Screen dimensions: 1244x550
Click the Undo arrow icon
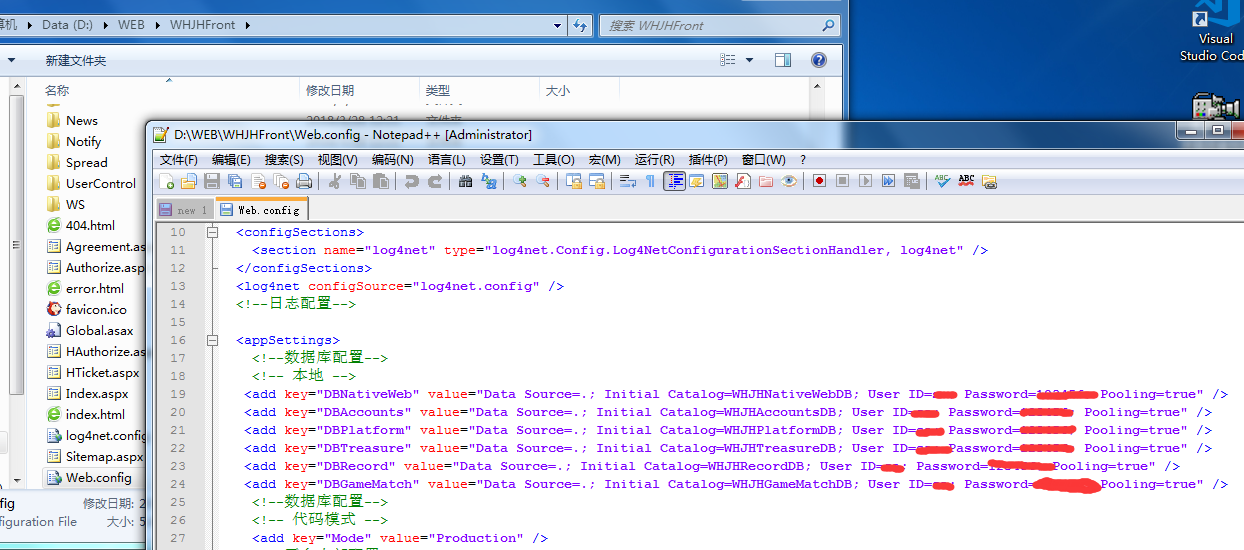[411, 181]
